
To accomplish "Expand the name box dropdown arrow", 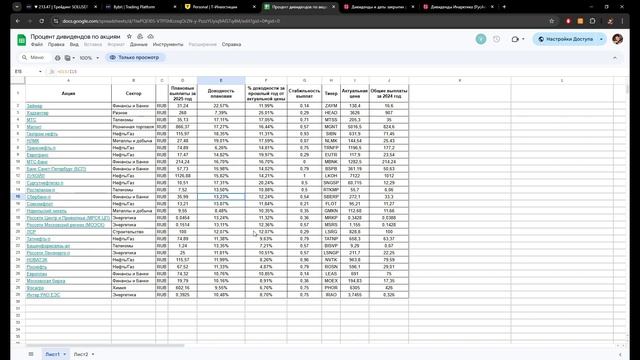I will click(x=40, y=71).
